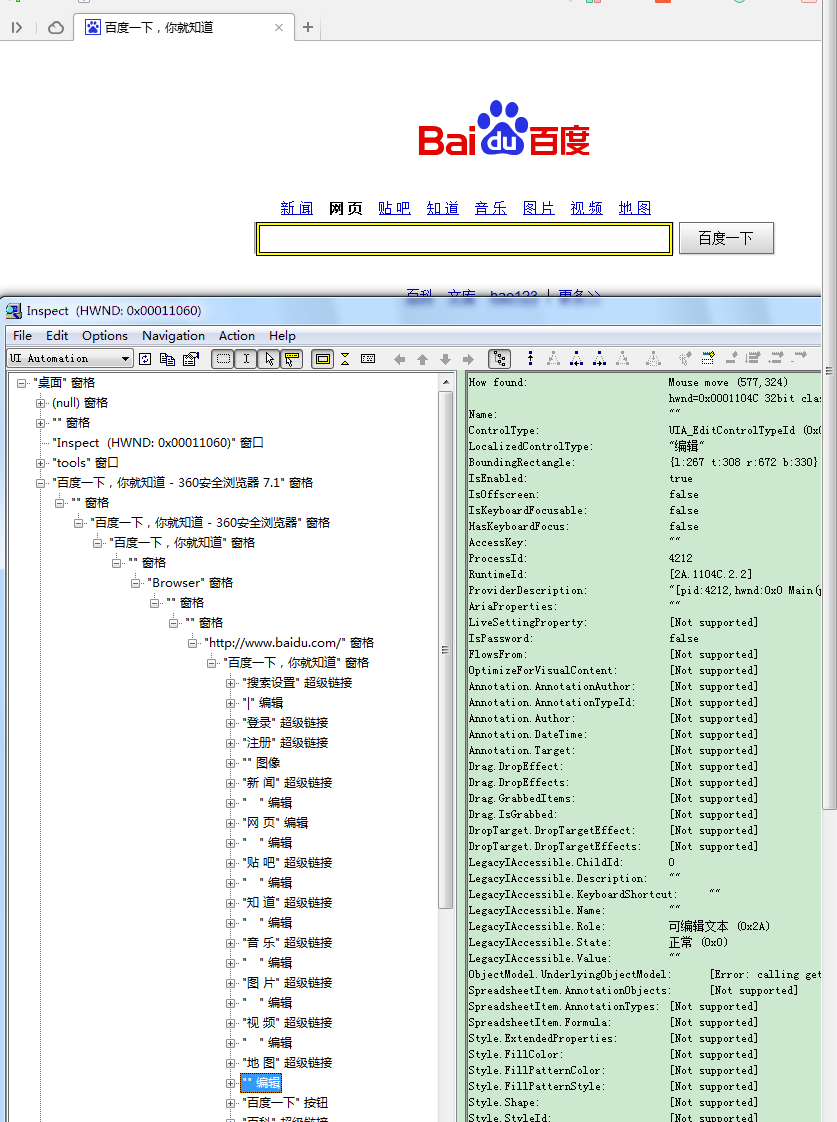The width and height of the screenshot is (837, 1122).
Task: Open the Settings properties icon in Inspect toolbar
Action: [x=190, y=359]
